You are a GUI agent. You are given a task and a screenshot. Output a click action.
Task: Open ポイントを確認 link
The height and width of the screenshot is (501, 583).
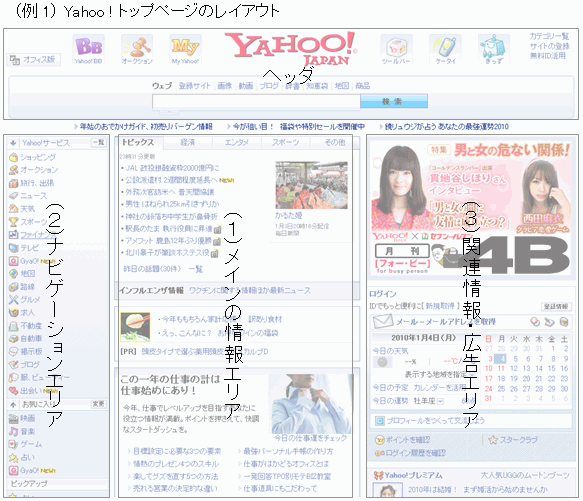coord(408,440)
